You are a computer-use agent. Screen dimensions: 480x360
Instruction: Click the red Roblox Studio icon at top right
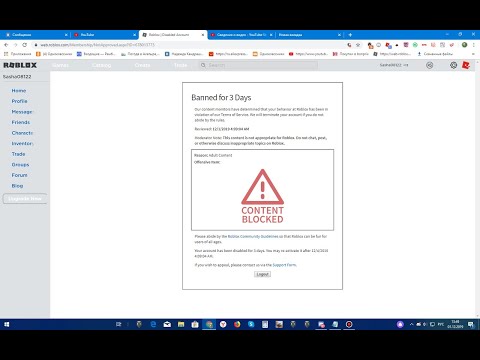click(466, 65)
